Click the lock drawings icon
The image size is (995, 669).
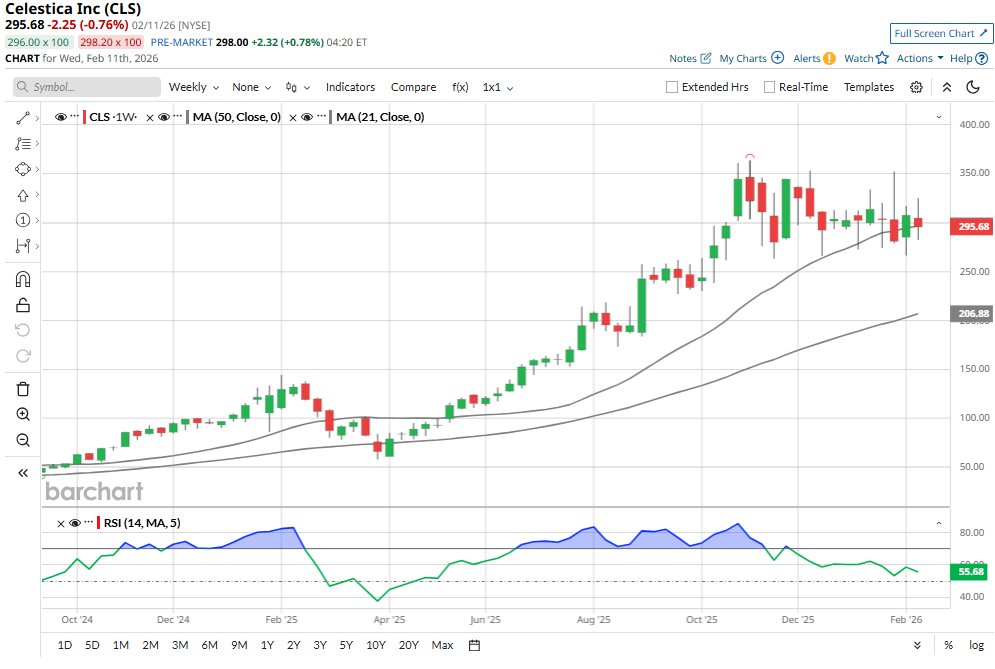coord(23,305)
